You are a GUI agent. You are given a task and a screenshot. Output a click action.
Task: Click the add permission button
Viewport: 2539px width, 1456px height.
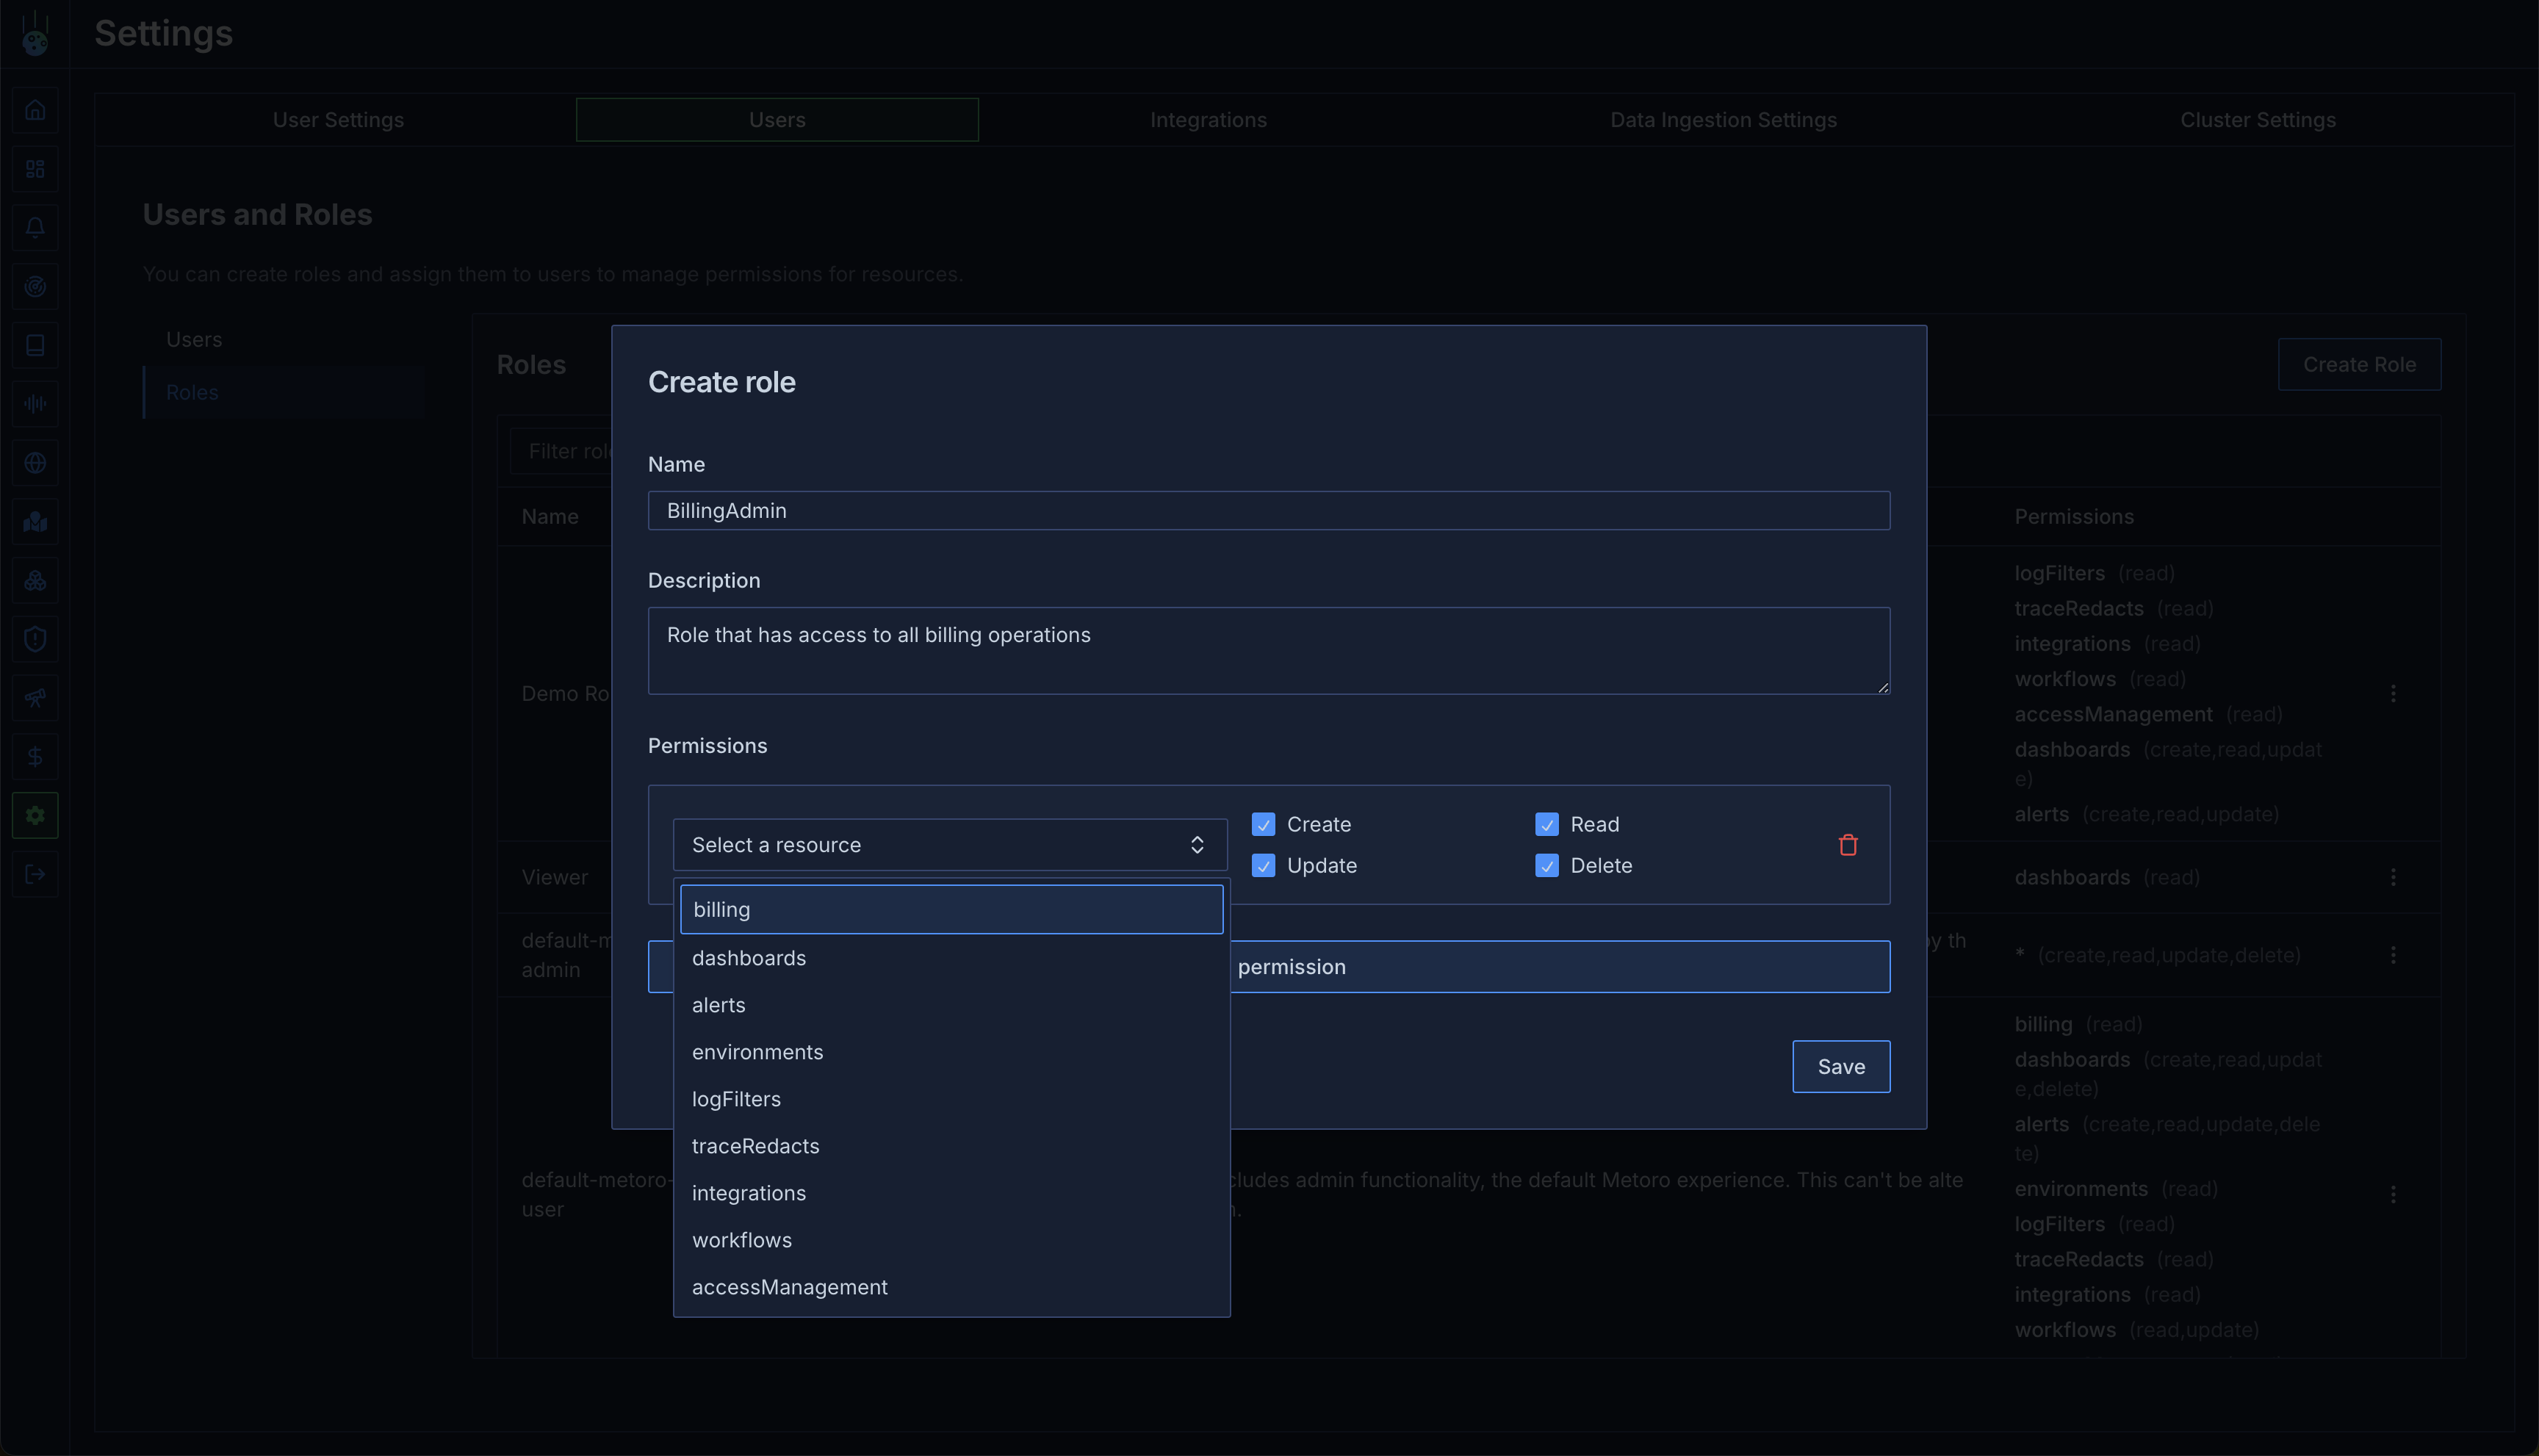(1558, 967)
